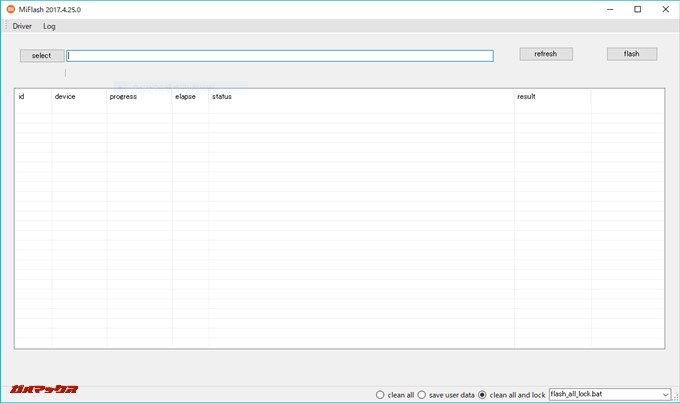Click the result column header

tap(552, 97)
